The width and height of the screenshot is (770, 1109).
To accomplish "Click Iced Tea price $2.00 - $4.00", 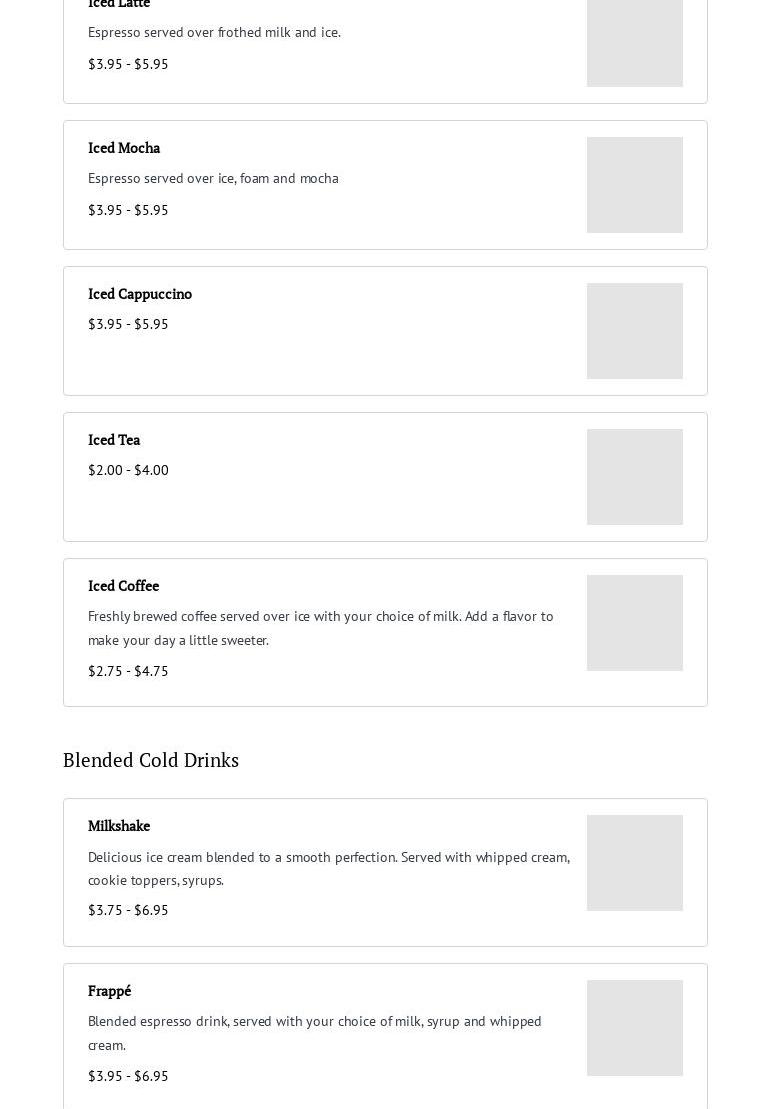I will (x=128, y=470).
